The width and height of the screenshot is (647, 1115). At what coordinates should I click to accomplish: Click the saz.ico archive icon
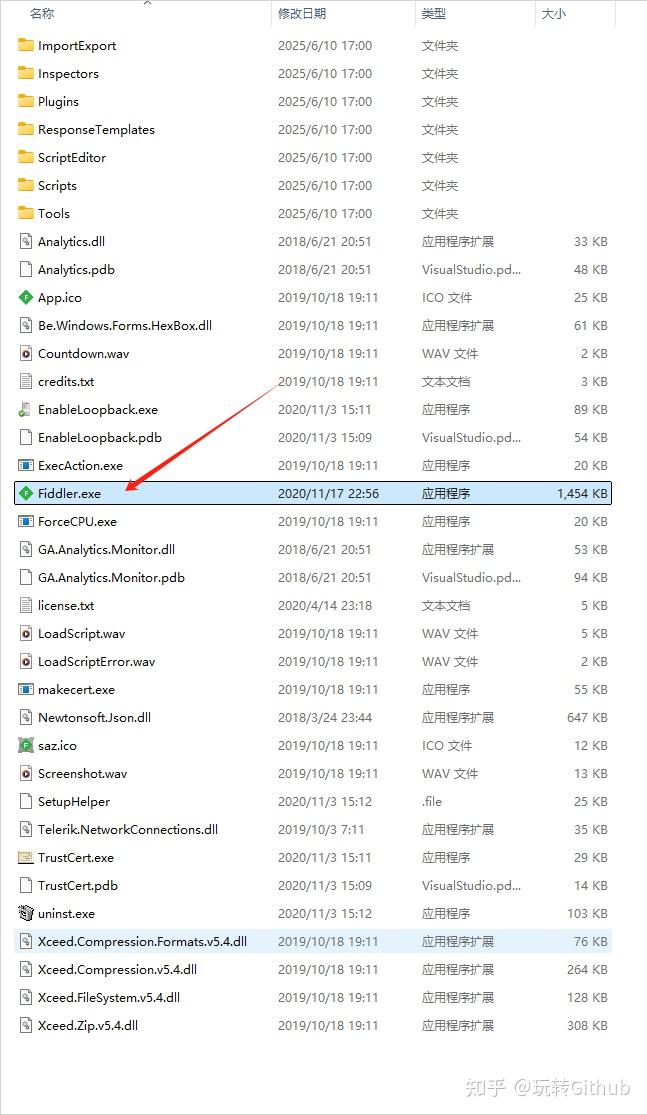pyautogui.click(x=26, y=745)
